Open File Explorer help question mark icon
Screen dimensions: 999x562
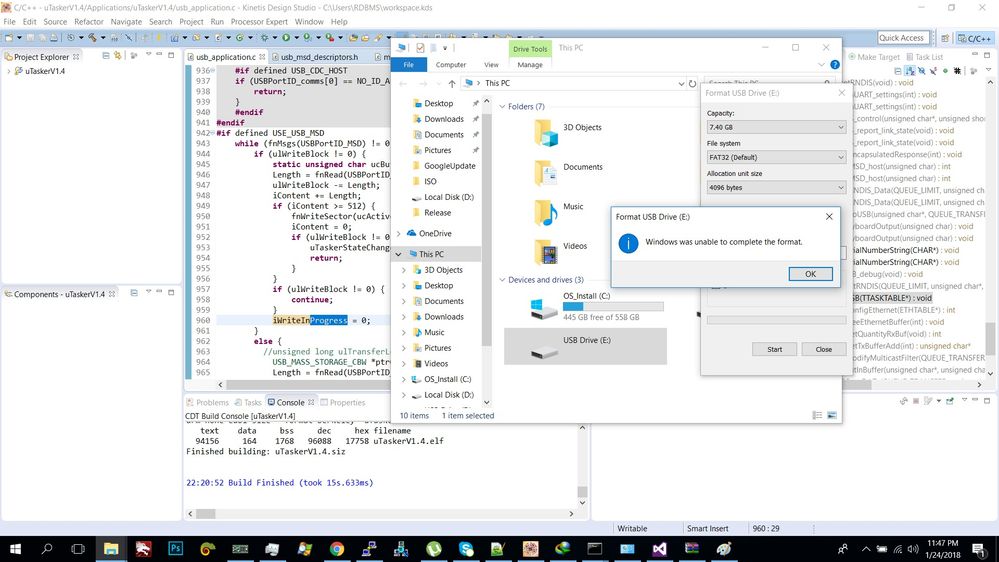click(x=834, y=65)
